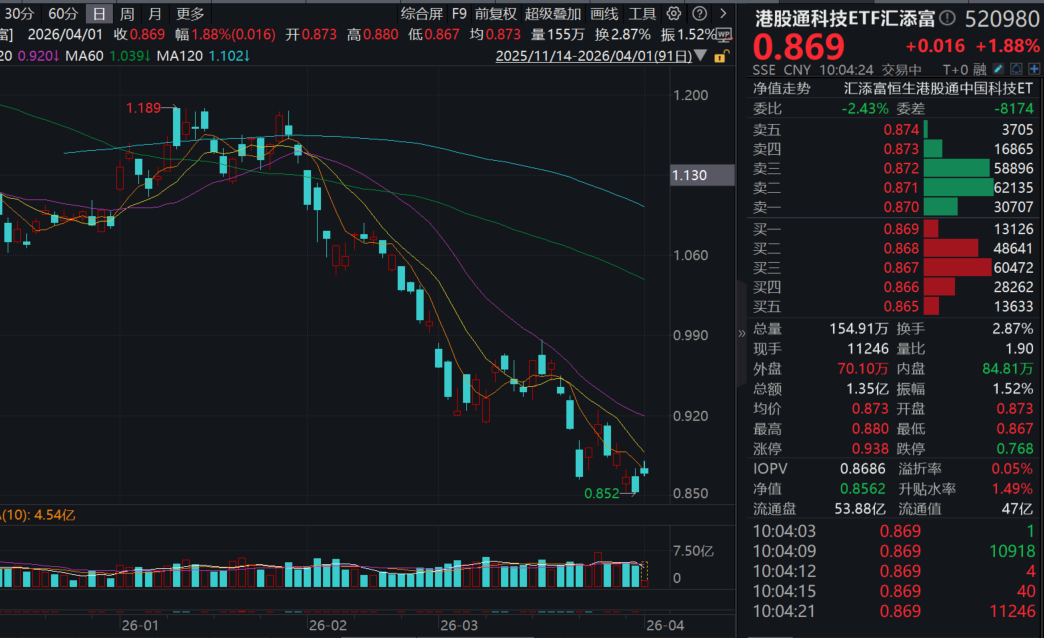Click the info icon beside the ETF name
This screenshot has height=638, width=1044.
[948, 17]
